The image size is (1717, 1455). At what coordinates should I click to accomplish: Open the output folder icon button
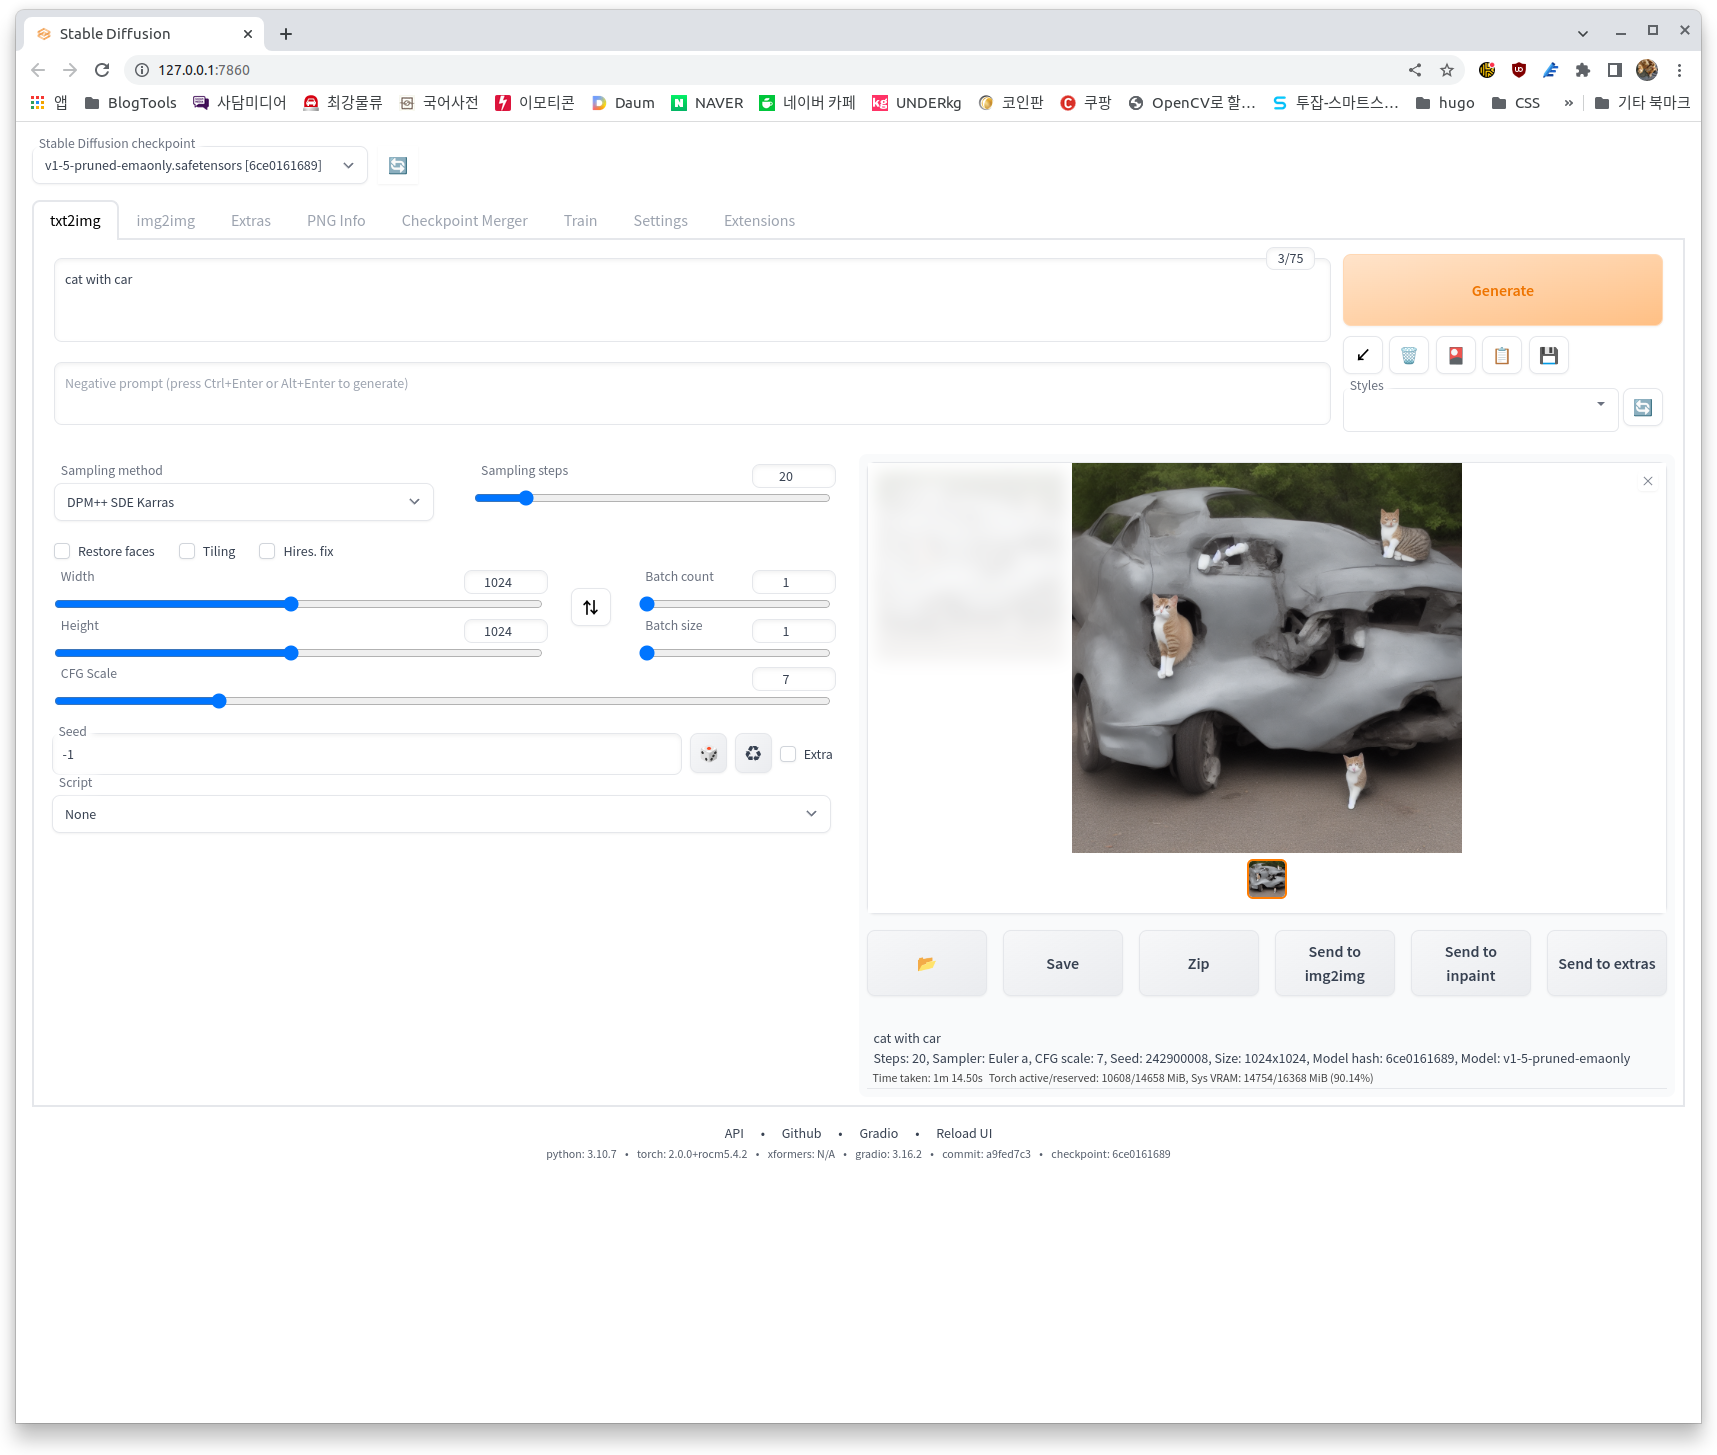tap(926, 964)
